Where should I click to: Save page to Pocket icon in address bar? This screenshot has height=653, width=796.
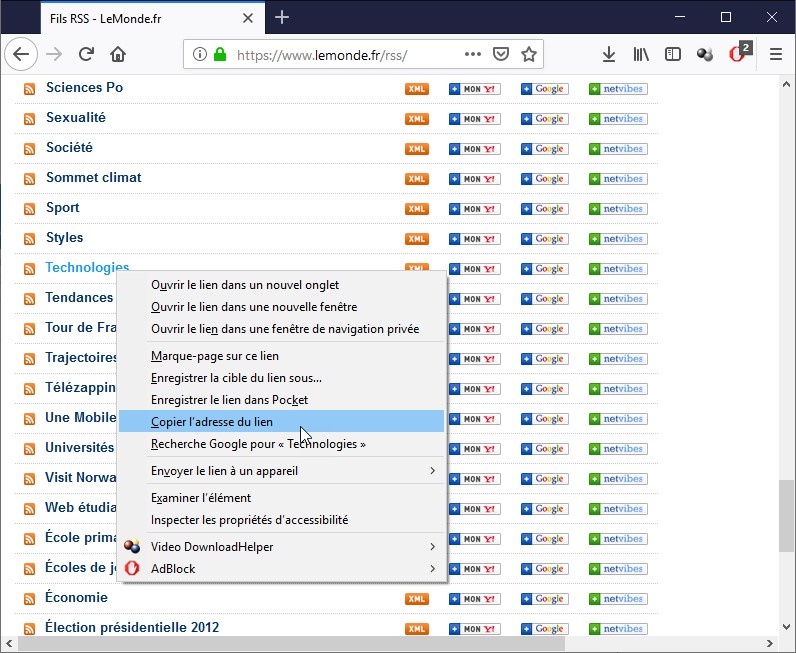[501, 54]
